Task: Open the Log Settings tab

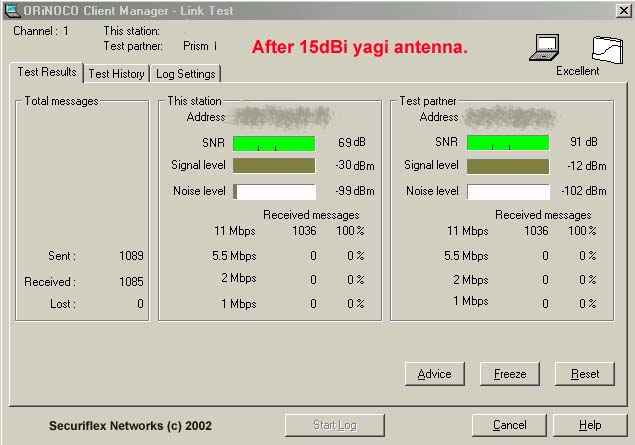Action: pyautogui.click(x=185, y=74)
